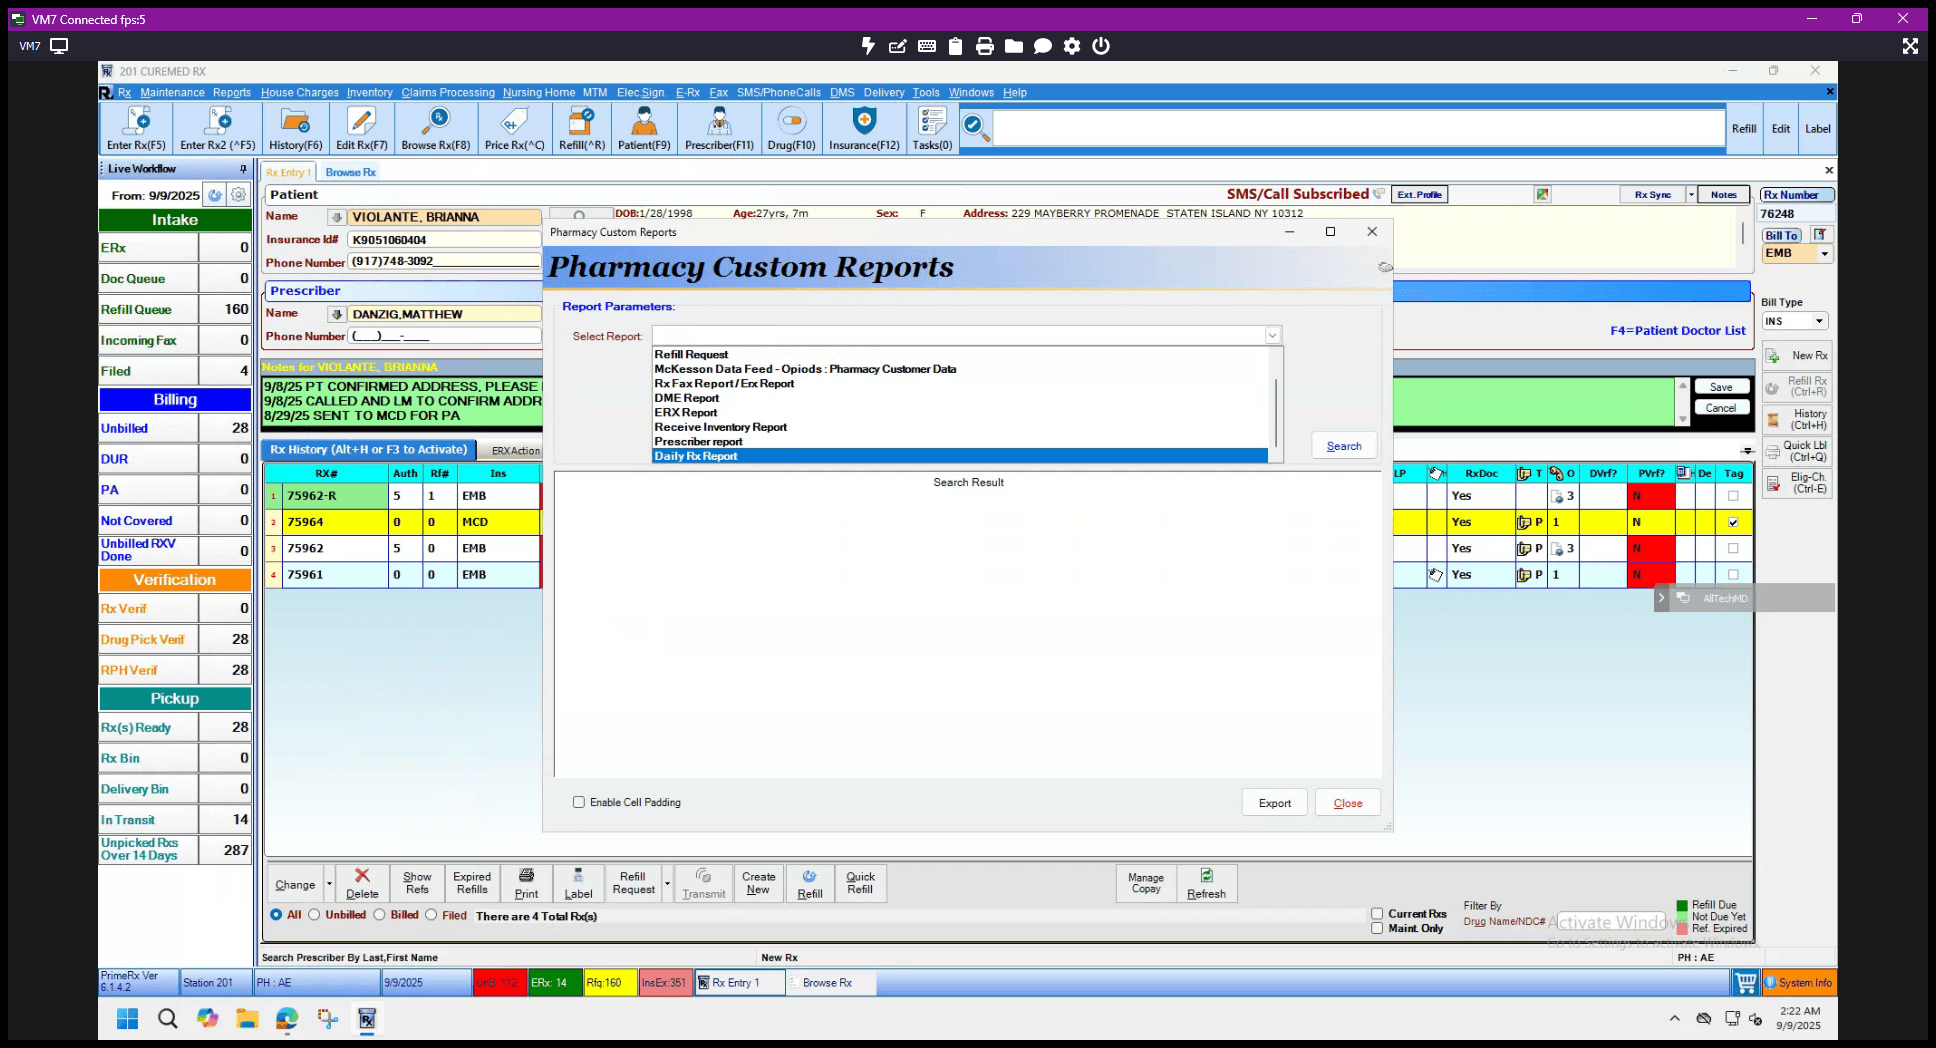Open Drug (F10) toolbar icon
Image resolution: width=1936 pixels, height=1048 pixels.
[x=791, y=129]
